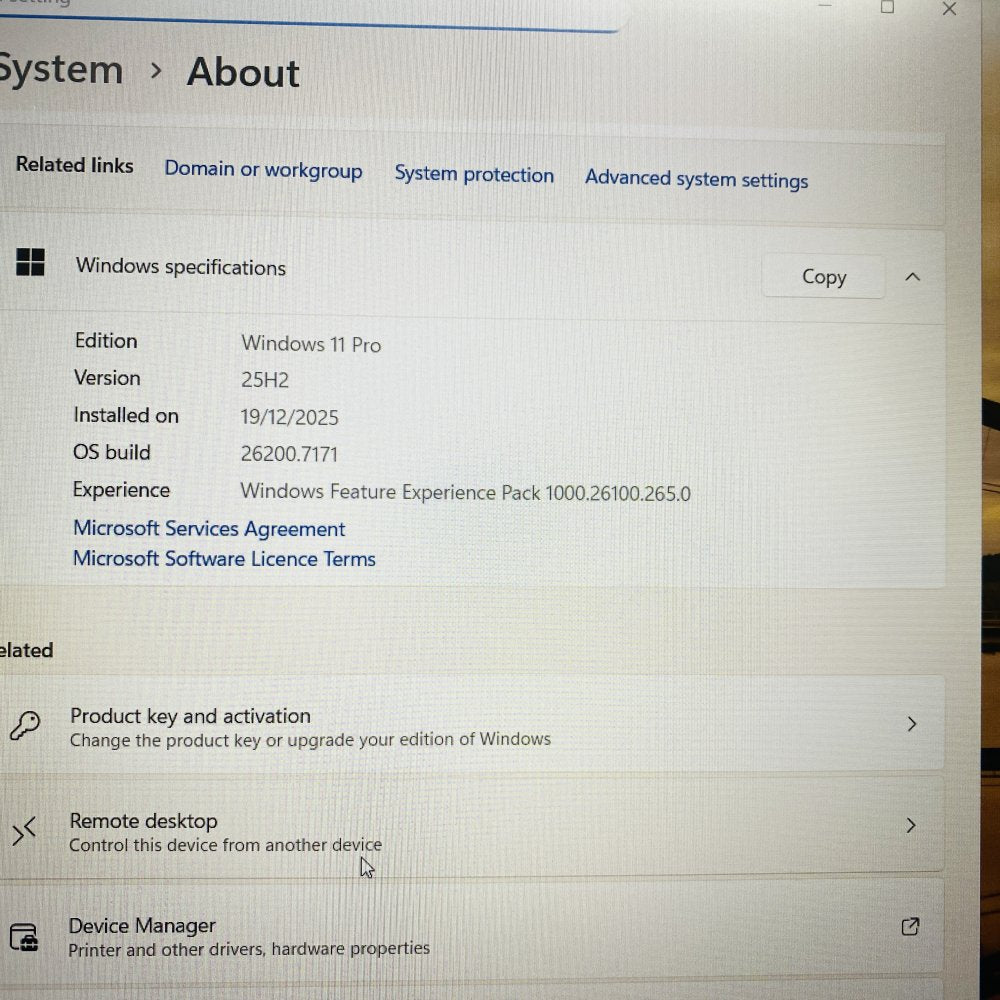1000x1000 pixels.
Task: Expand the Remote desktop row chevron
Action: pos(911,826)
